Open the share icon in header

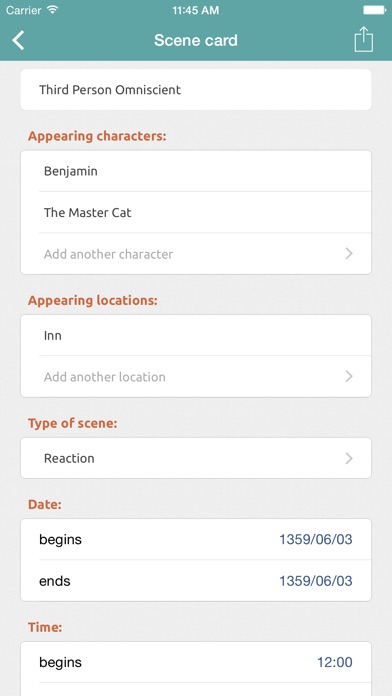[x=364, y=40]
